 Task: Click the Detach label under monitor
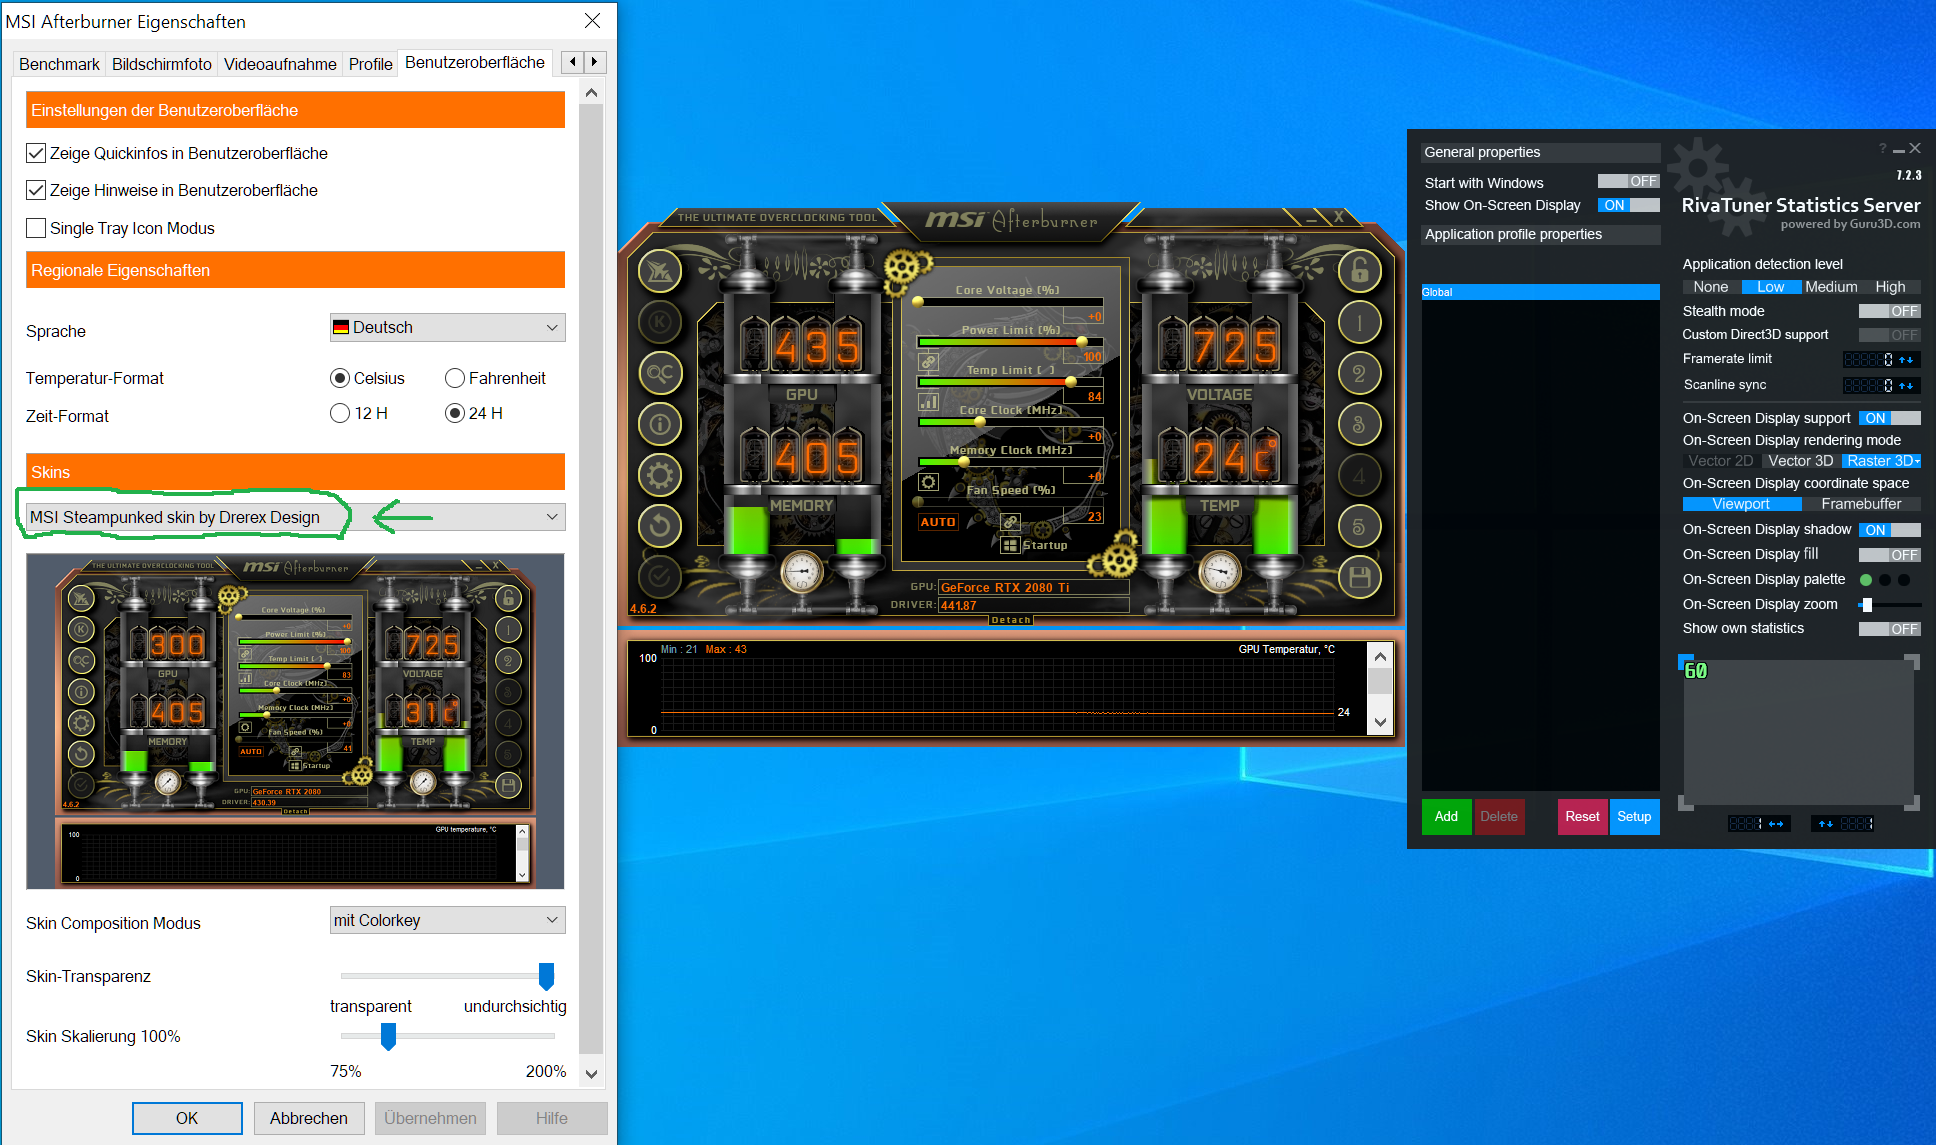pyautogui.click(x=1010, y=620)
